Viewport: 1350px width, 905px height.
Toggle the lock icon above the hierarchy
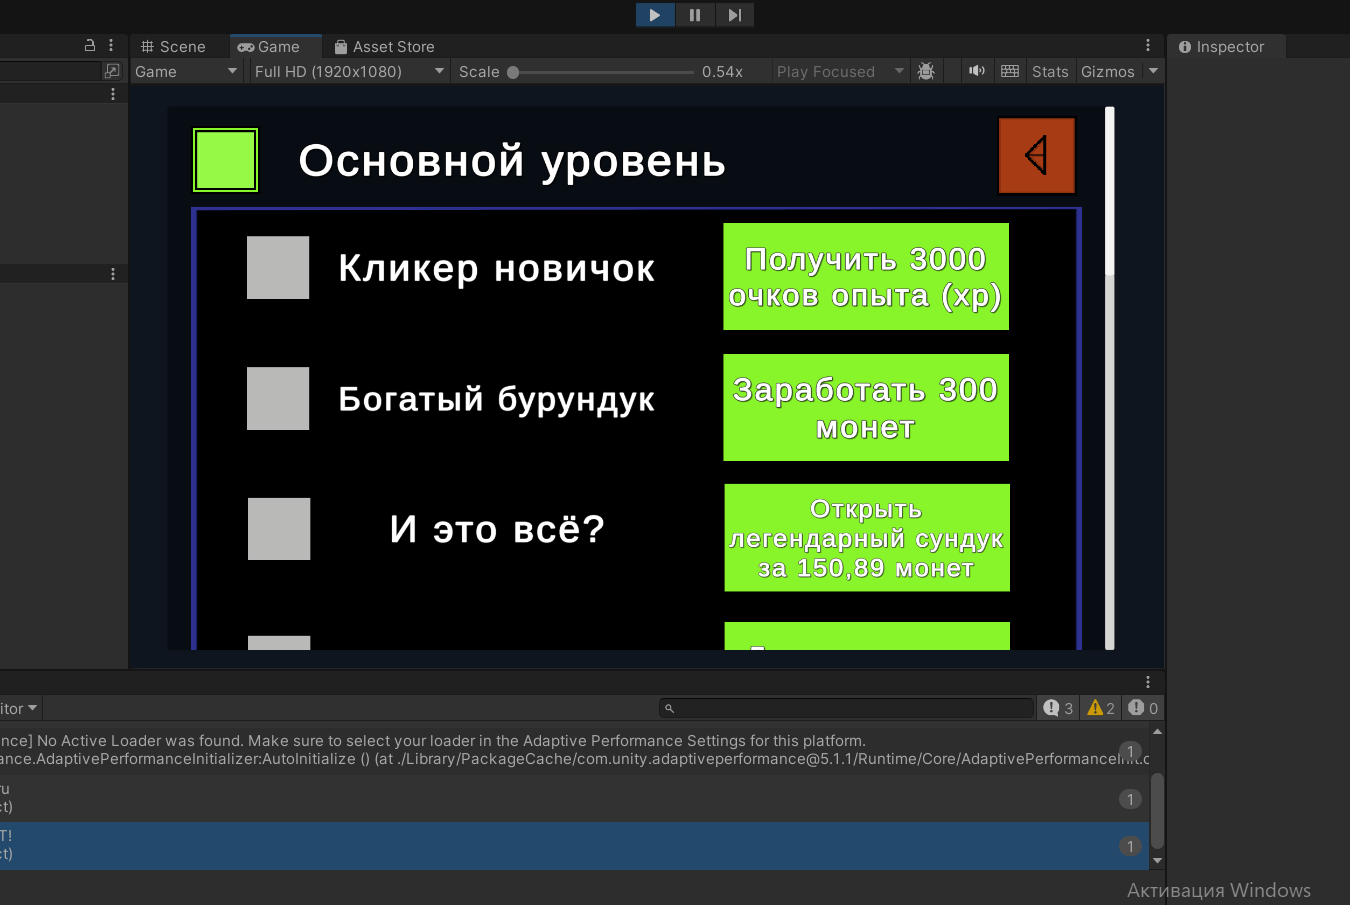point(89,45)
